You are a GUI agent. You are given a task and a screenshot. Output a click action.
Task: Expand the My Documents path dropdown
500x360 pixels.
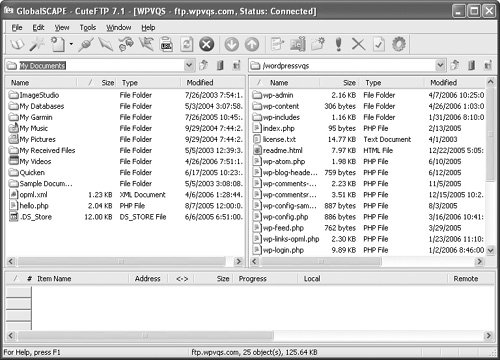(189, 65)
